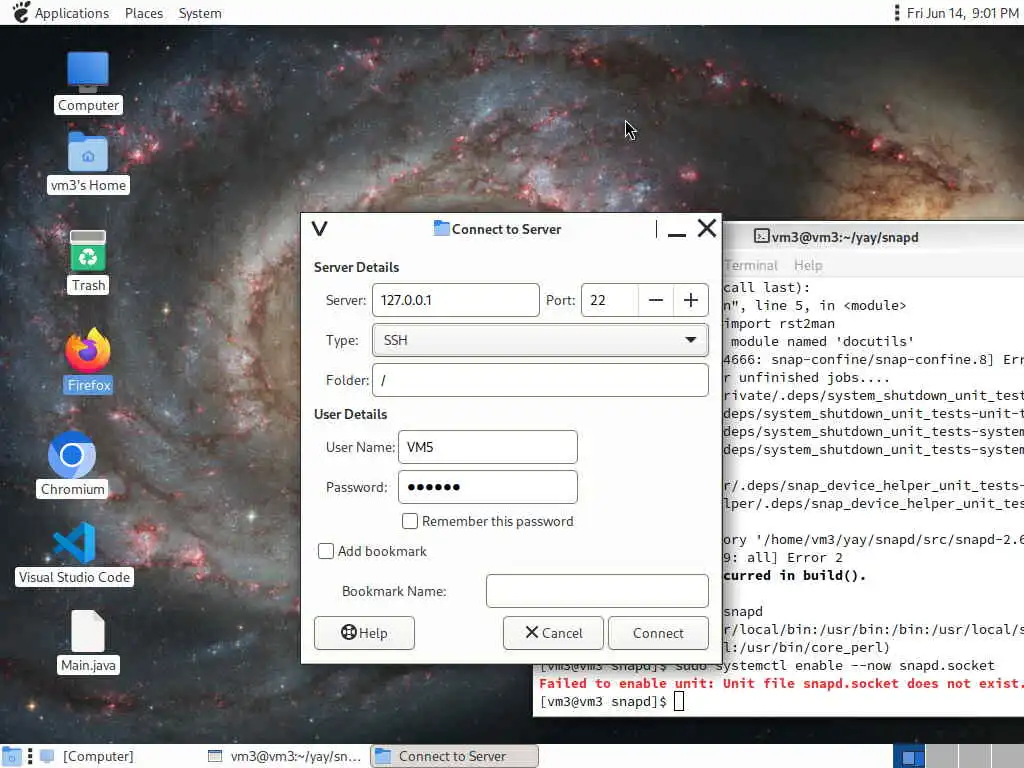1024x768 pixels.
Task: Open Terminal menu in terminal window
Action: click(x=751, y=265)
